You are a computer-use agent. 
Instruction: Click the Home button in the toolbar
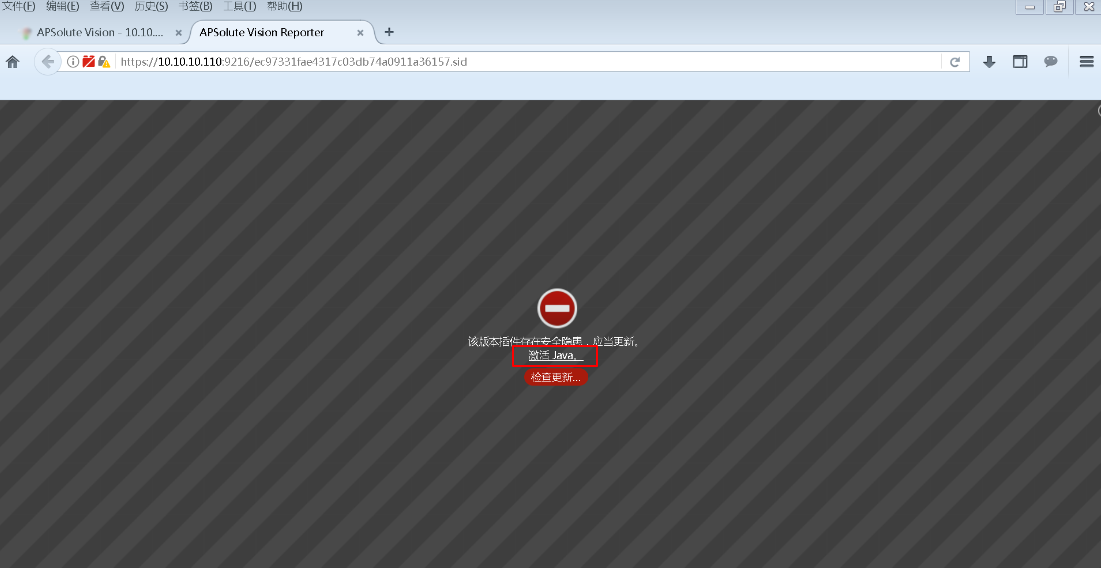[13, 62]
